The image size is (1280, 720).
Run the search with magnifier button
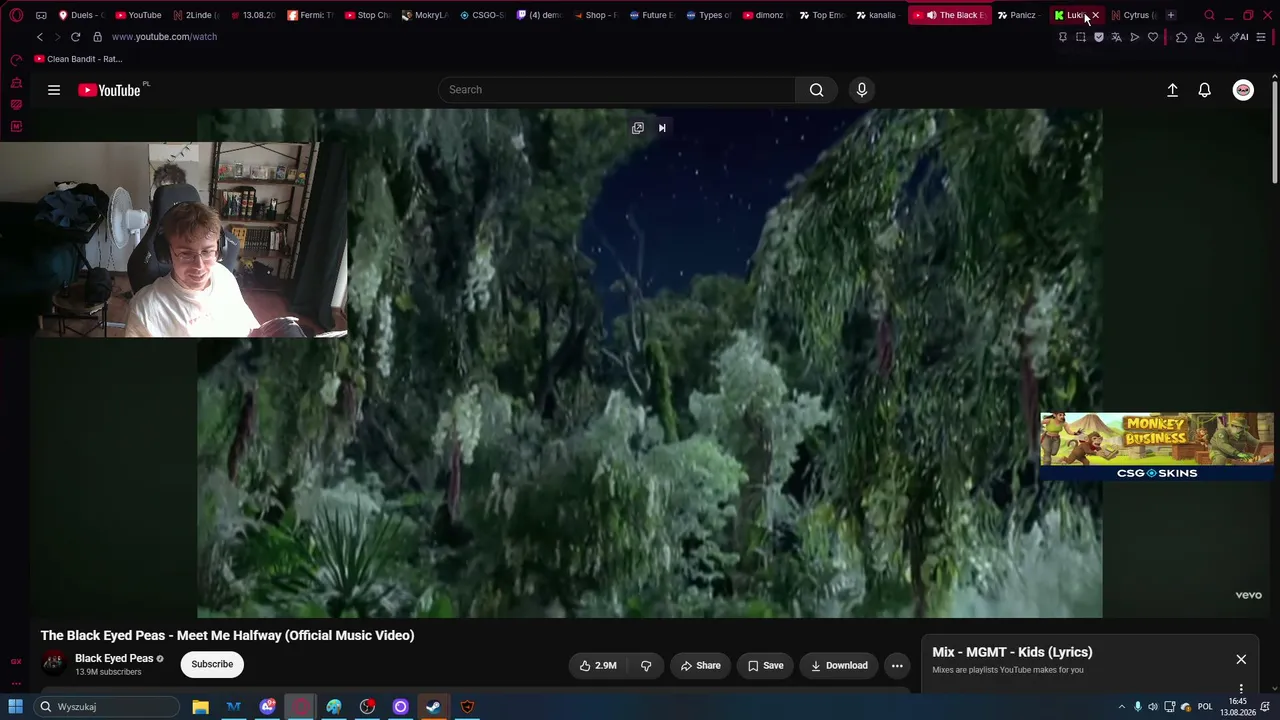[x=817, y=90]
